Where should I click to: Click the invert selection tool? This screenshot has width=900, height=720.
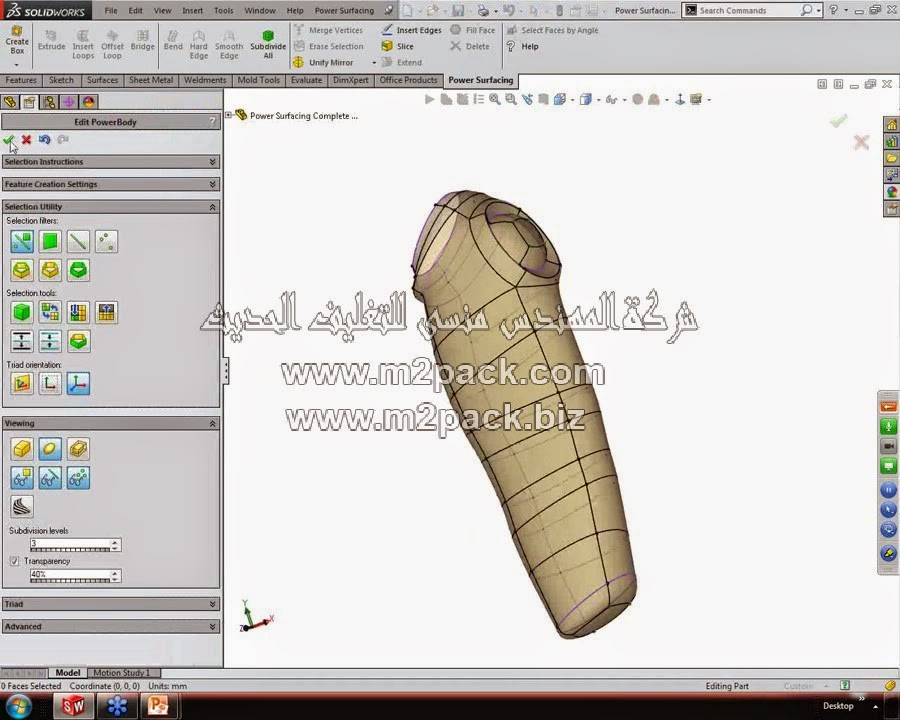coord(50,312)
